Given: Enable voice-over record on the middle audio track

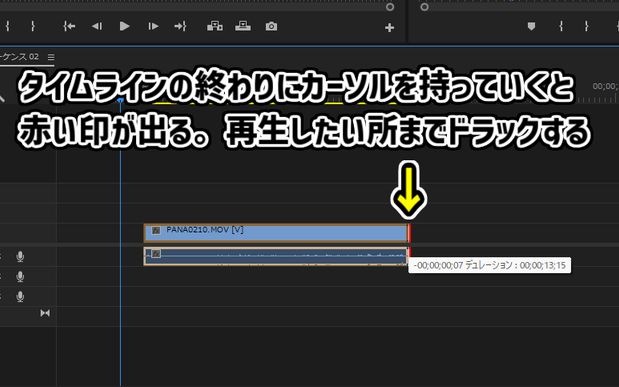Looking at the screenshot, I should (x=20, y=277).
